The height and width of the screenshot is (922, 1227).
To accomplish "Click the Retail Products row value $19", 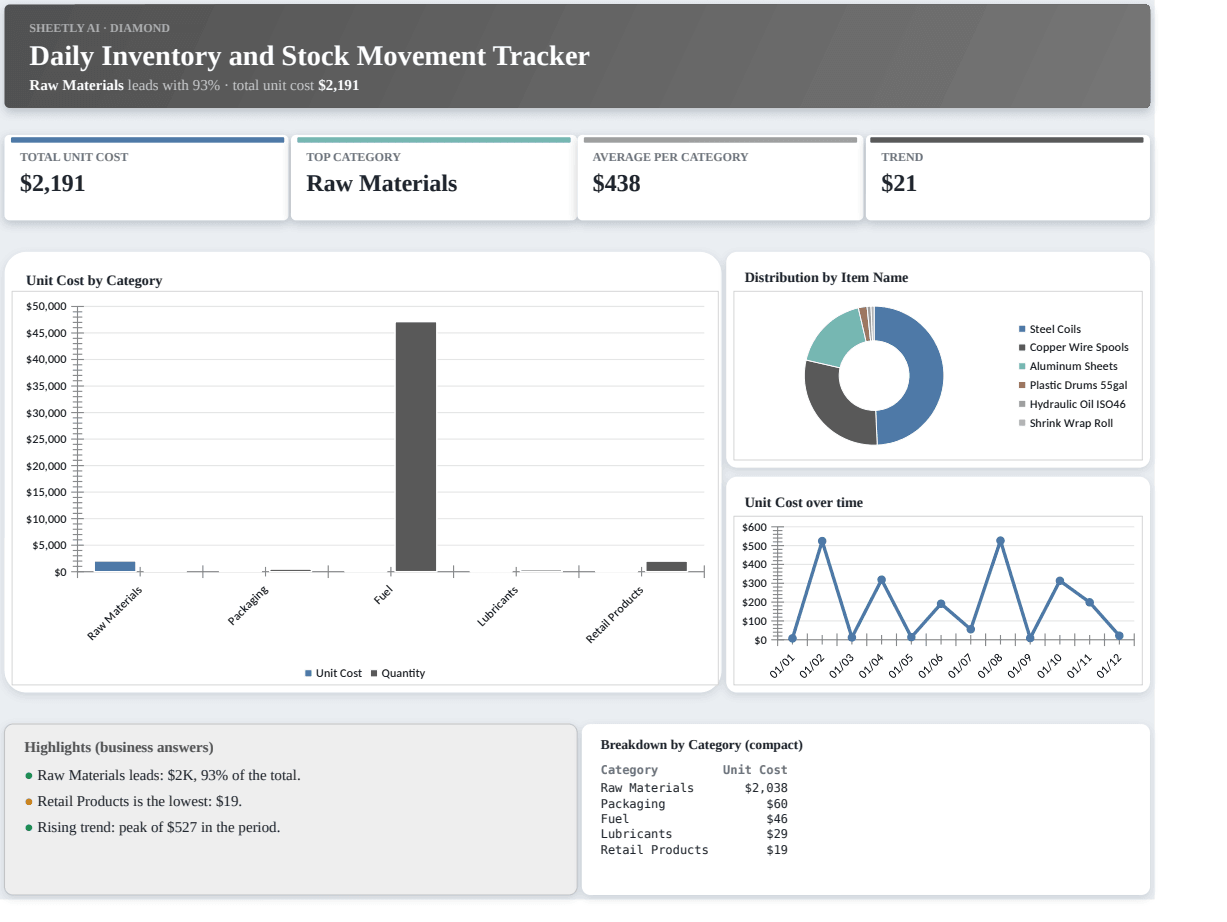I will [777, 850].
